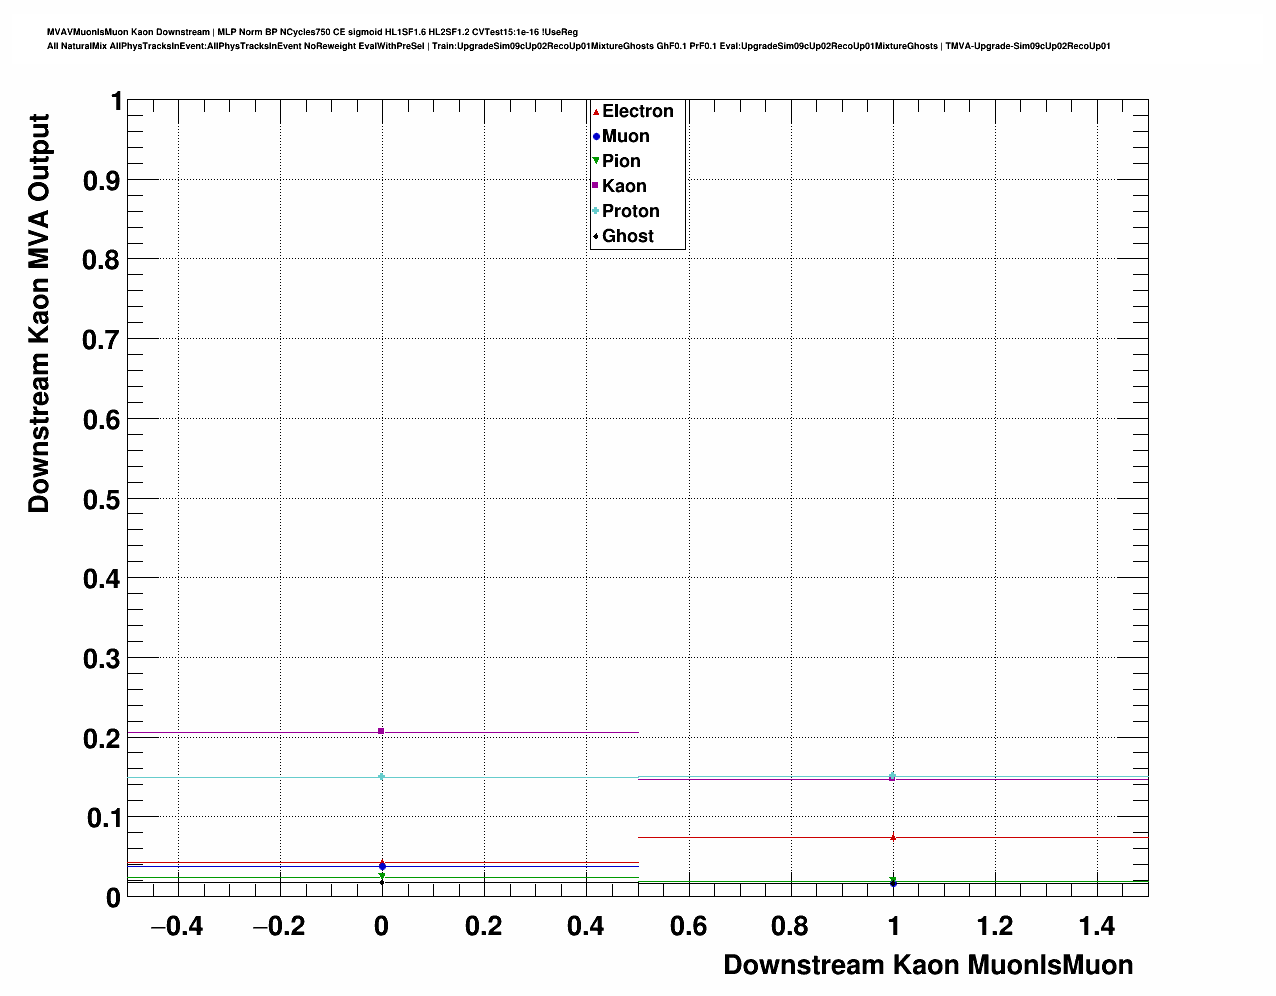
Task: Click the "Ghost" legend label
Action: click(x=628, y=236)
